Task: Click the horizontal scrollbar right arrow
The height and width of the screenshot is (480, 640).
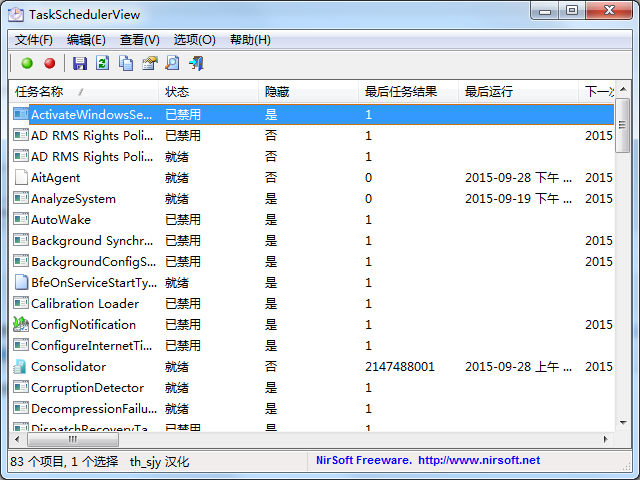Action: (x=606, y=440)
